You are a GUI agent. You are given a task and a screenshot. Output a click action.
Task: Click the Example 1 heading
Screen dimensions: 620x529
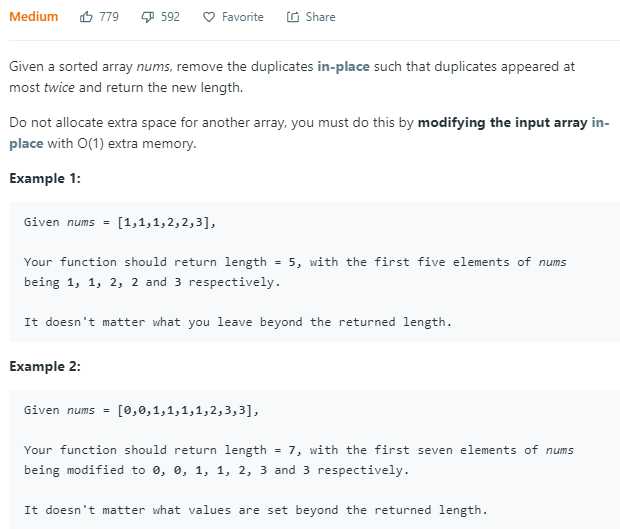[x=45, y=178]
